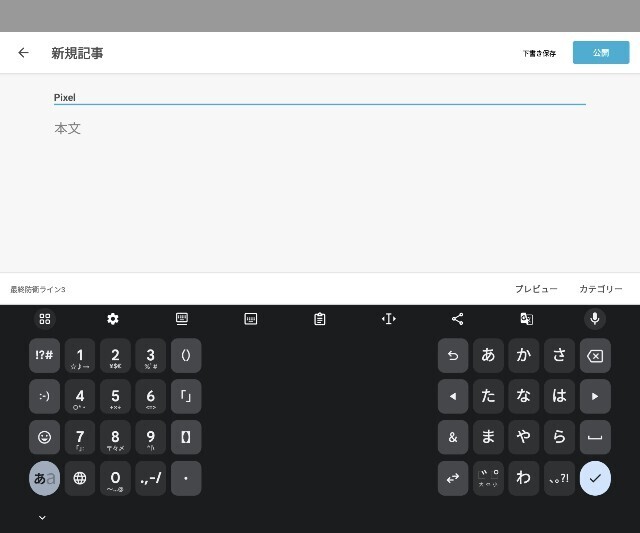Image resolution: width=640 pixels, height=533 pixels.
Task: Tap the number 1 key
Action: pos(80,355)
